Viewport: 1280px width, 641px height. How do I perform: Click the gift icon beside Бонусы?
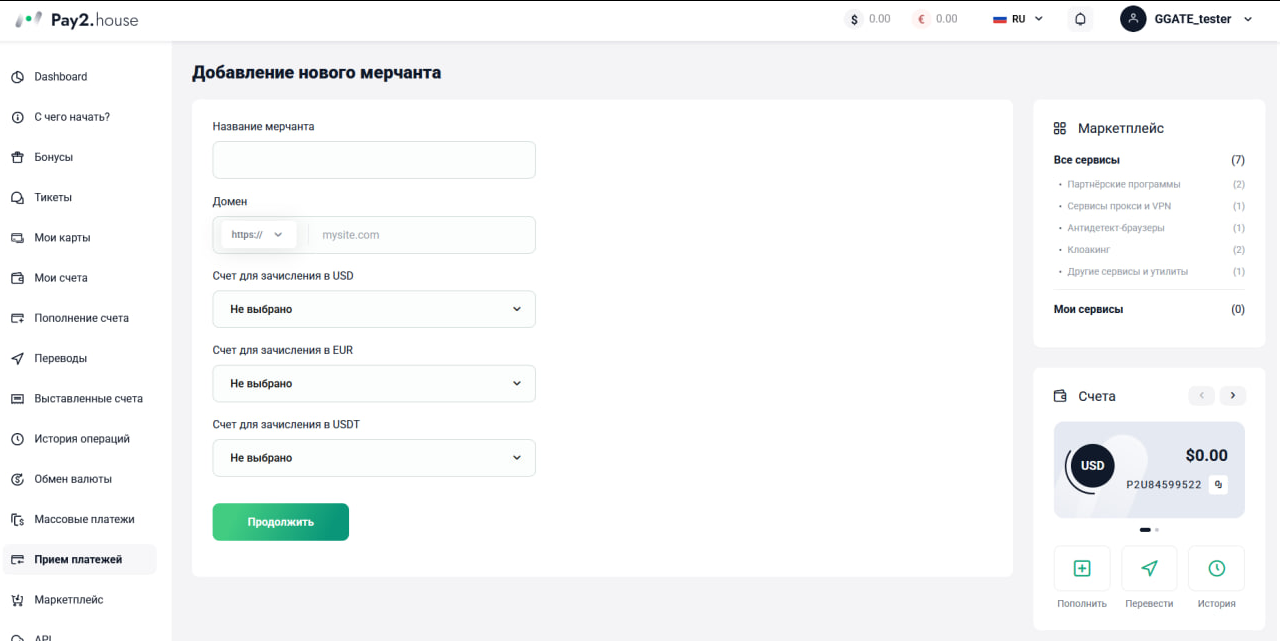click(17, 157)
